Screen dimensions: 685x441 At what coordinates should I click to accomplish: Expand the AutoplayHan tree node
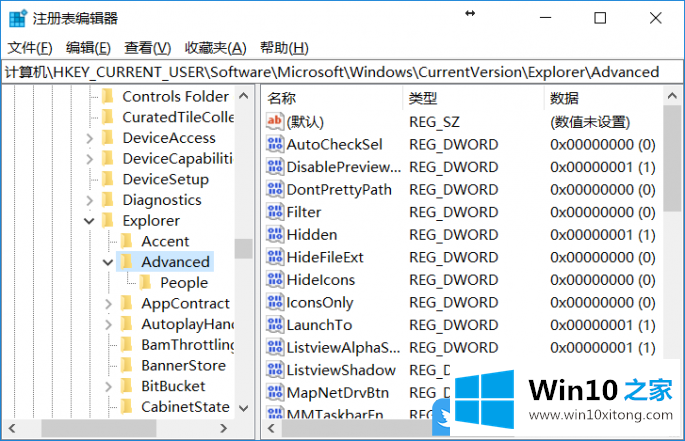[x=108, y=324]
